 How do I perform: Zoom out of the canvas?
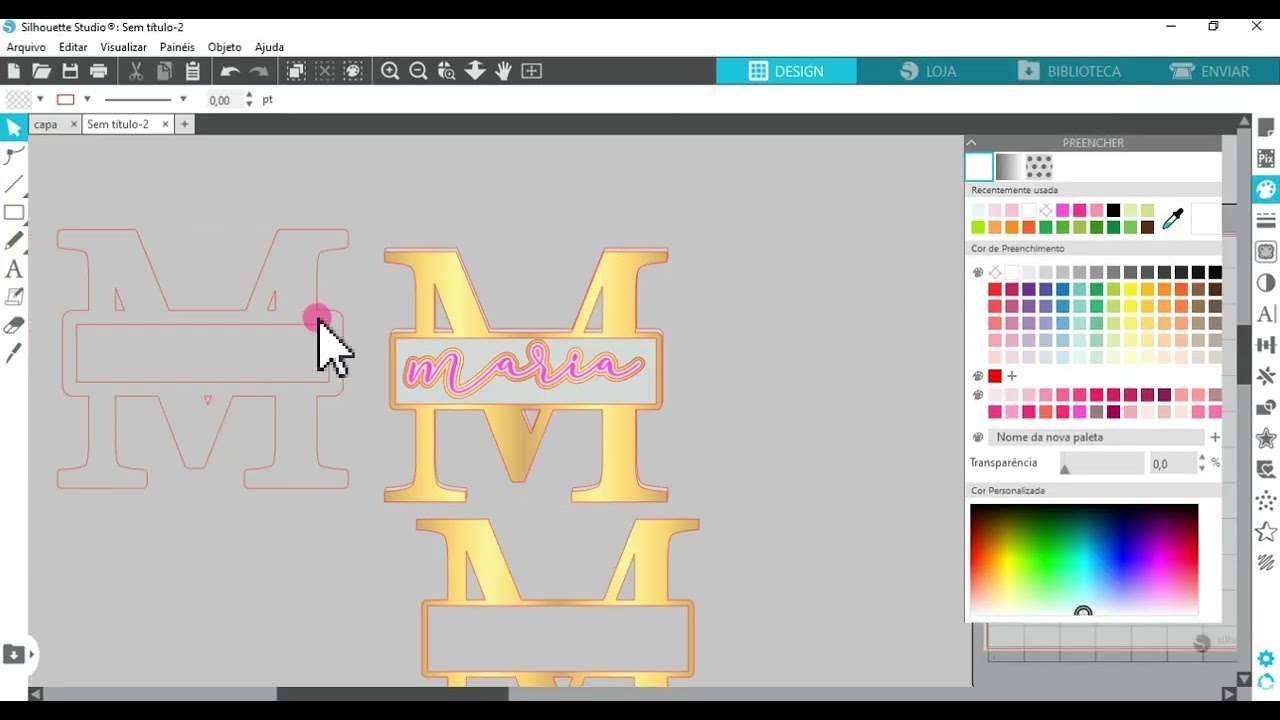419,71
